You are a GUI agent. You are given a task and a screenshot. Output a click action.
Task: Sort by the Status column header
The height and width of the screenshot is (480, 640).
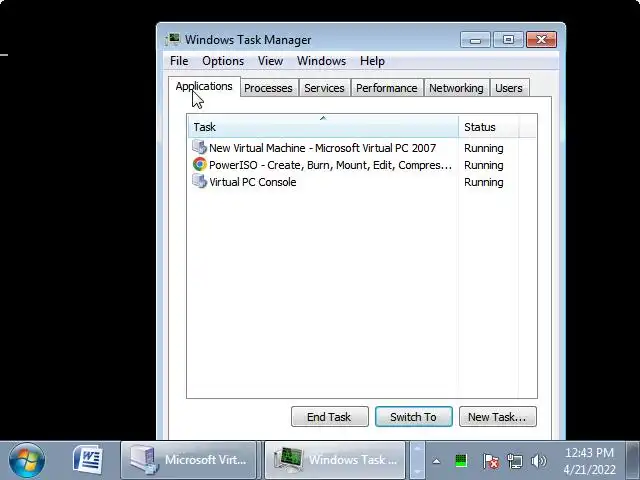(x=488, y=127)
